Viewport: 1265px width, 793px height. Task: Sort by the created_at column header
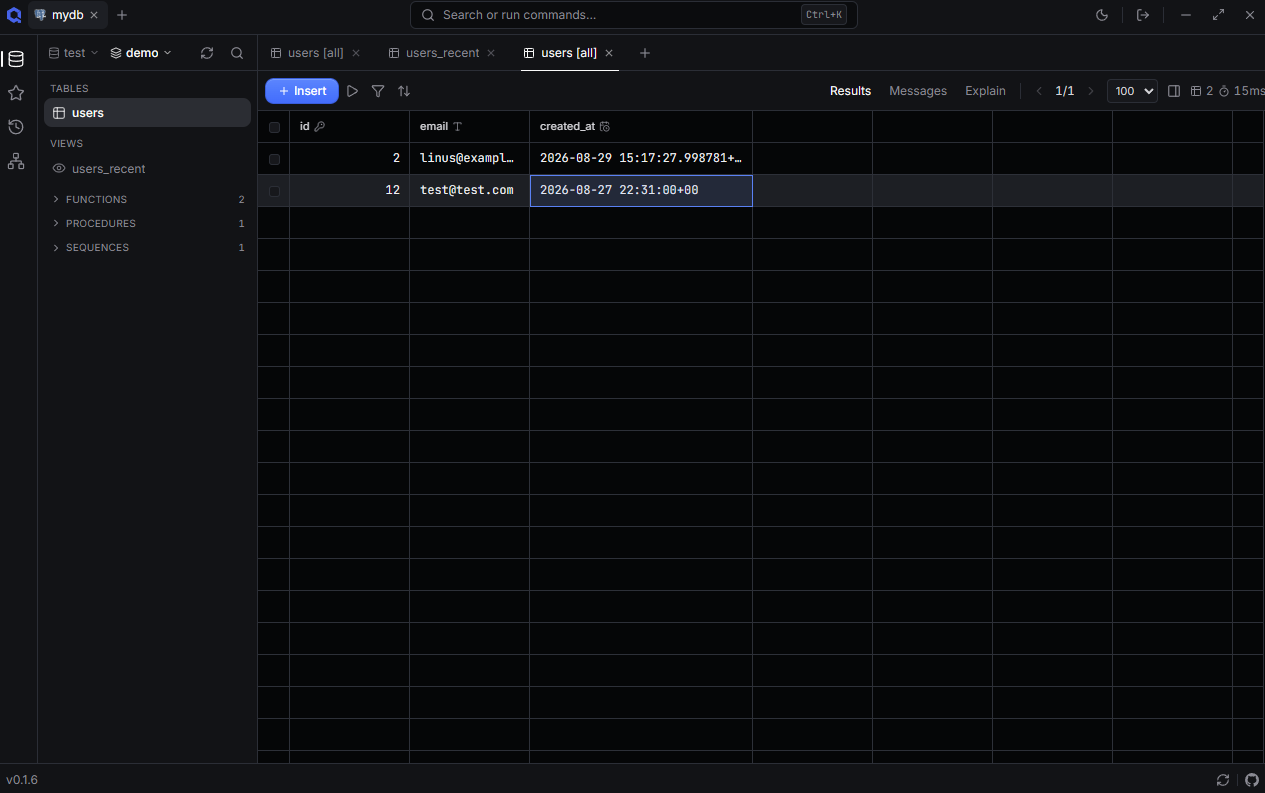[641, 127]
